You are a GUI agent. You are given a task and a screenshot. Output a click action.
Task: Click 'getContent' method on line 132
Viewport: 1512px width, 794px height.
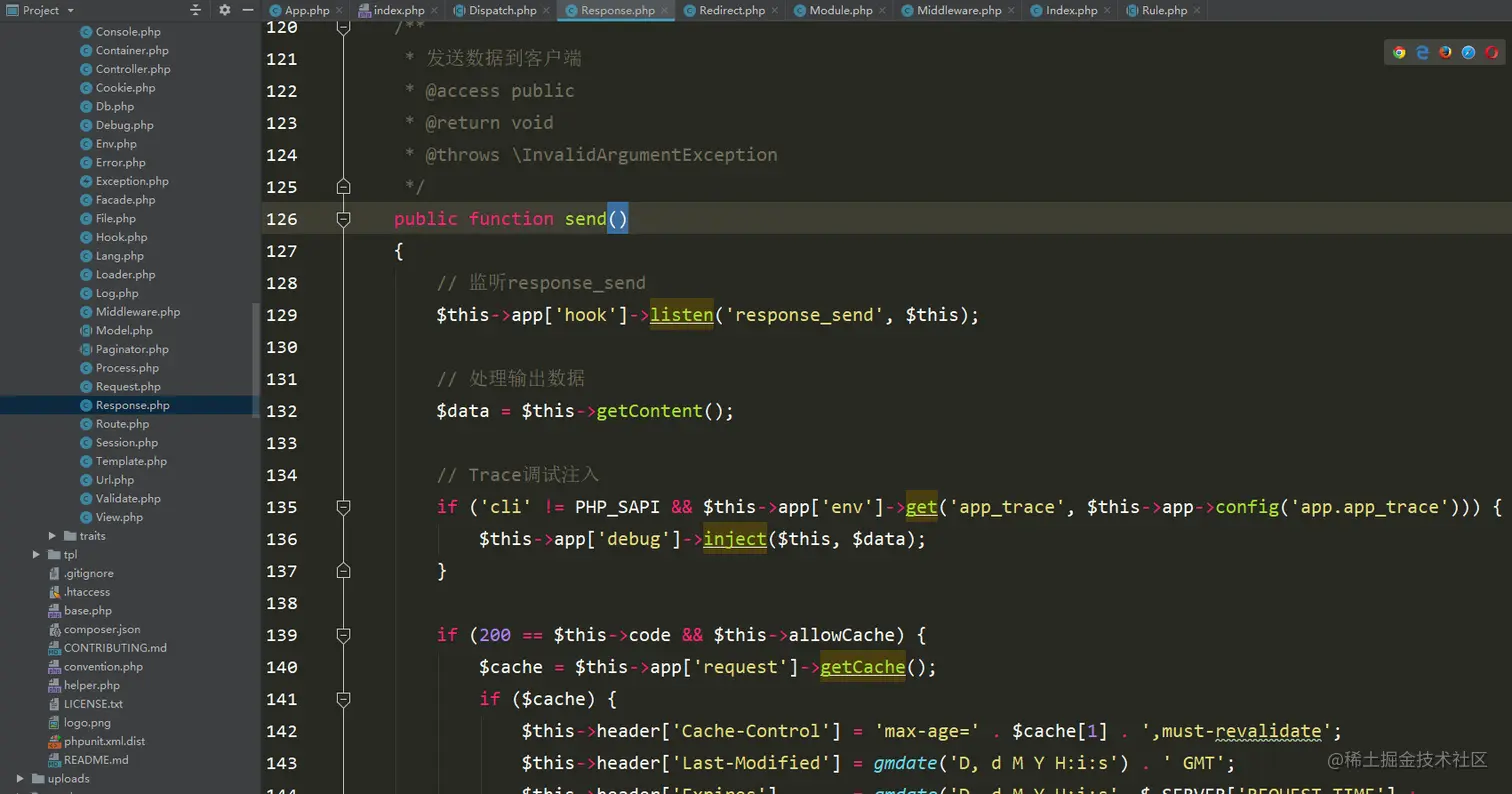pos(650,411)
